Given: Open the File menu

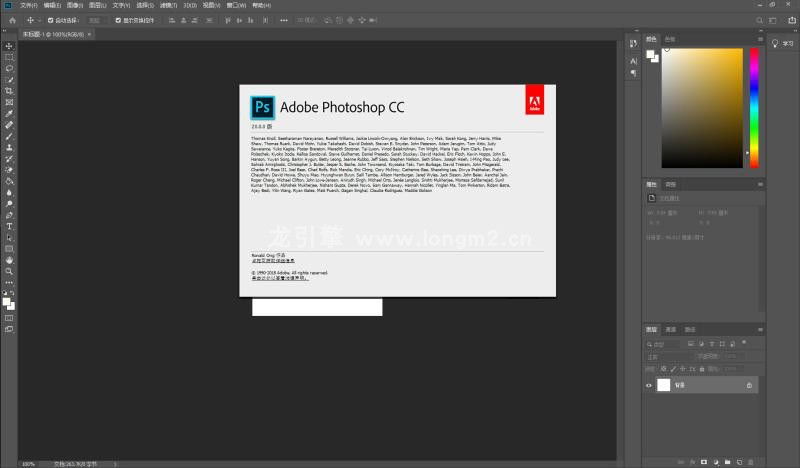Looking at the screenshot, I should pyautogui.click(x=29, y=5).
